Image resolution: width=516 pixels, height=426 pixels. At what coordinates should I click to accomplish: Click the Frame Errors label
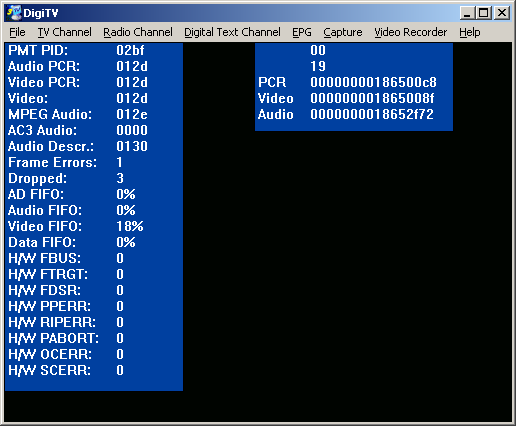point(52,162)
